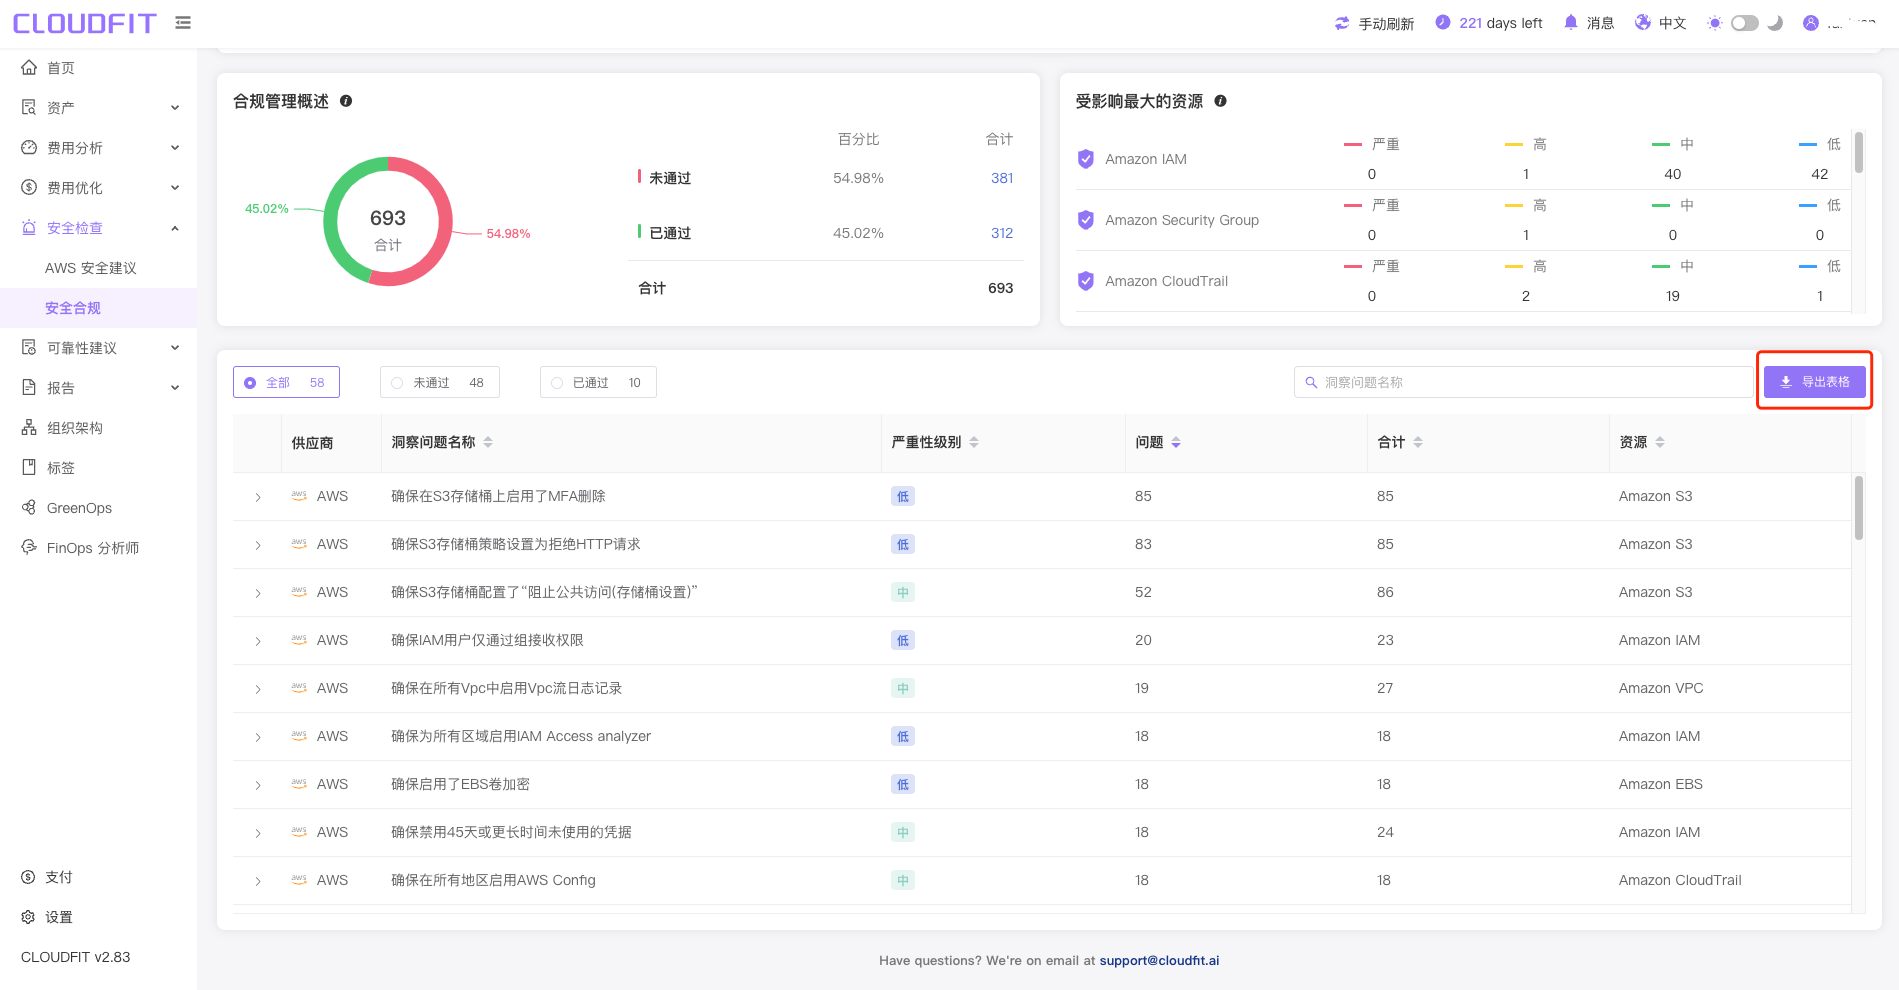Click the FinOps 分析师 sidebar icon

(x=29, y=547)
